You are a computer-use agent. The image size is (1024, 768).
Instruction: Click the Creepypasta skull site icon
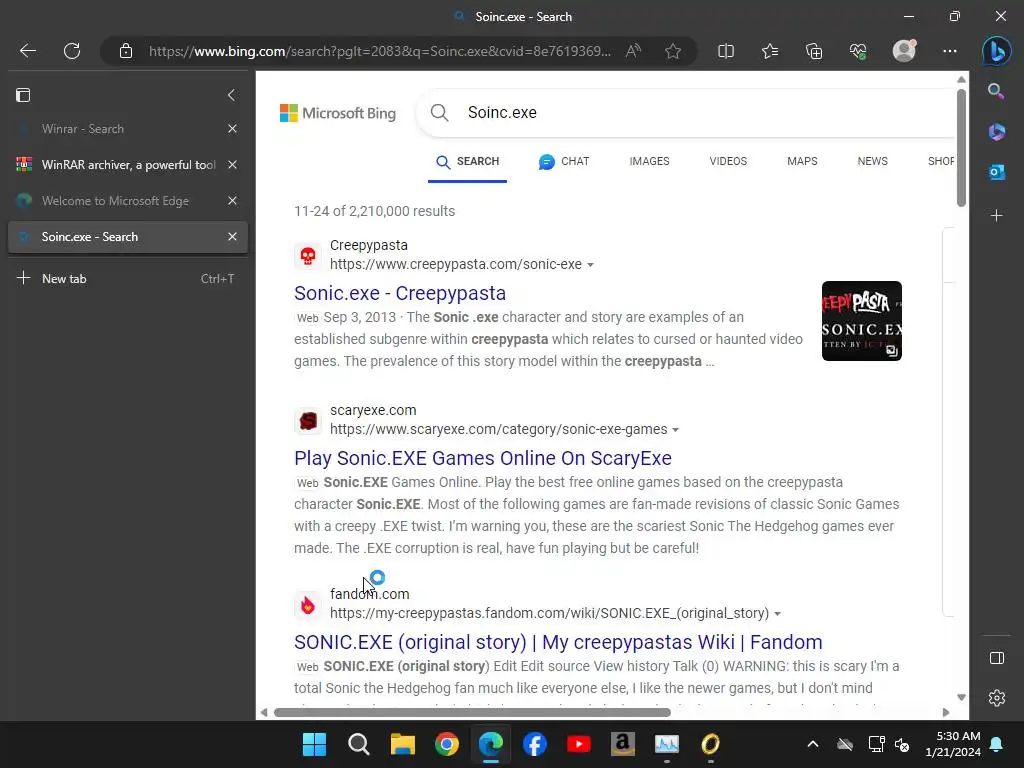point(308,255)
